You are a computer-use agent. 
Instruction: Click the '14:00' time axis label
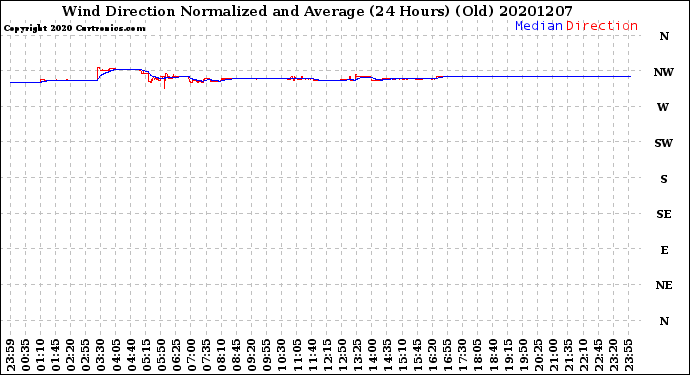pos(372,355)
